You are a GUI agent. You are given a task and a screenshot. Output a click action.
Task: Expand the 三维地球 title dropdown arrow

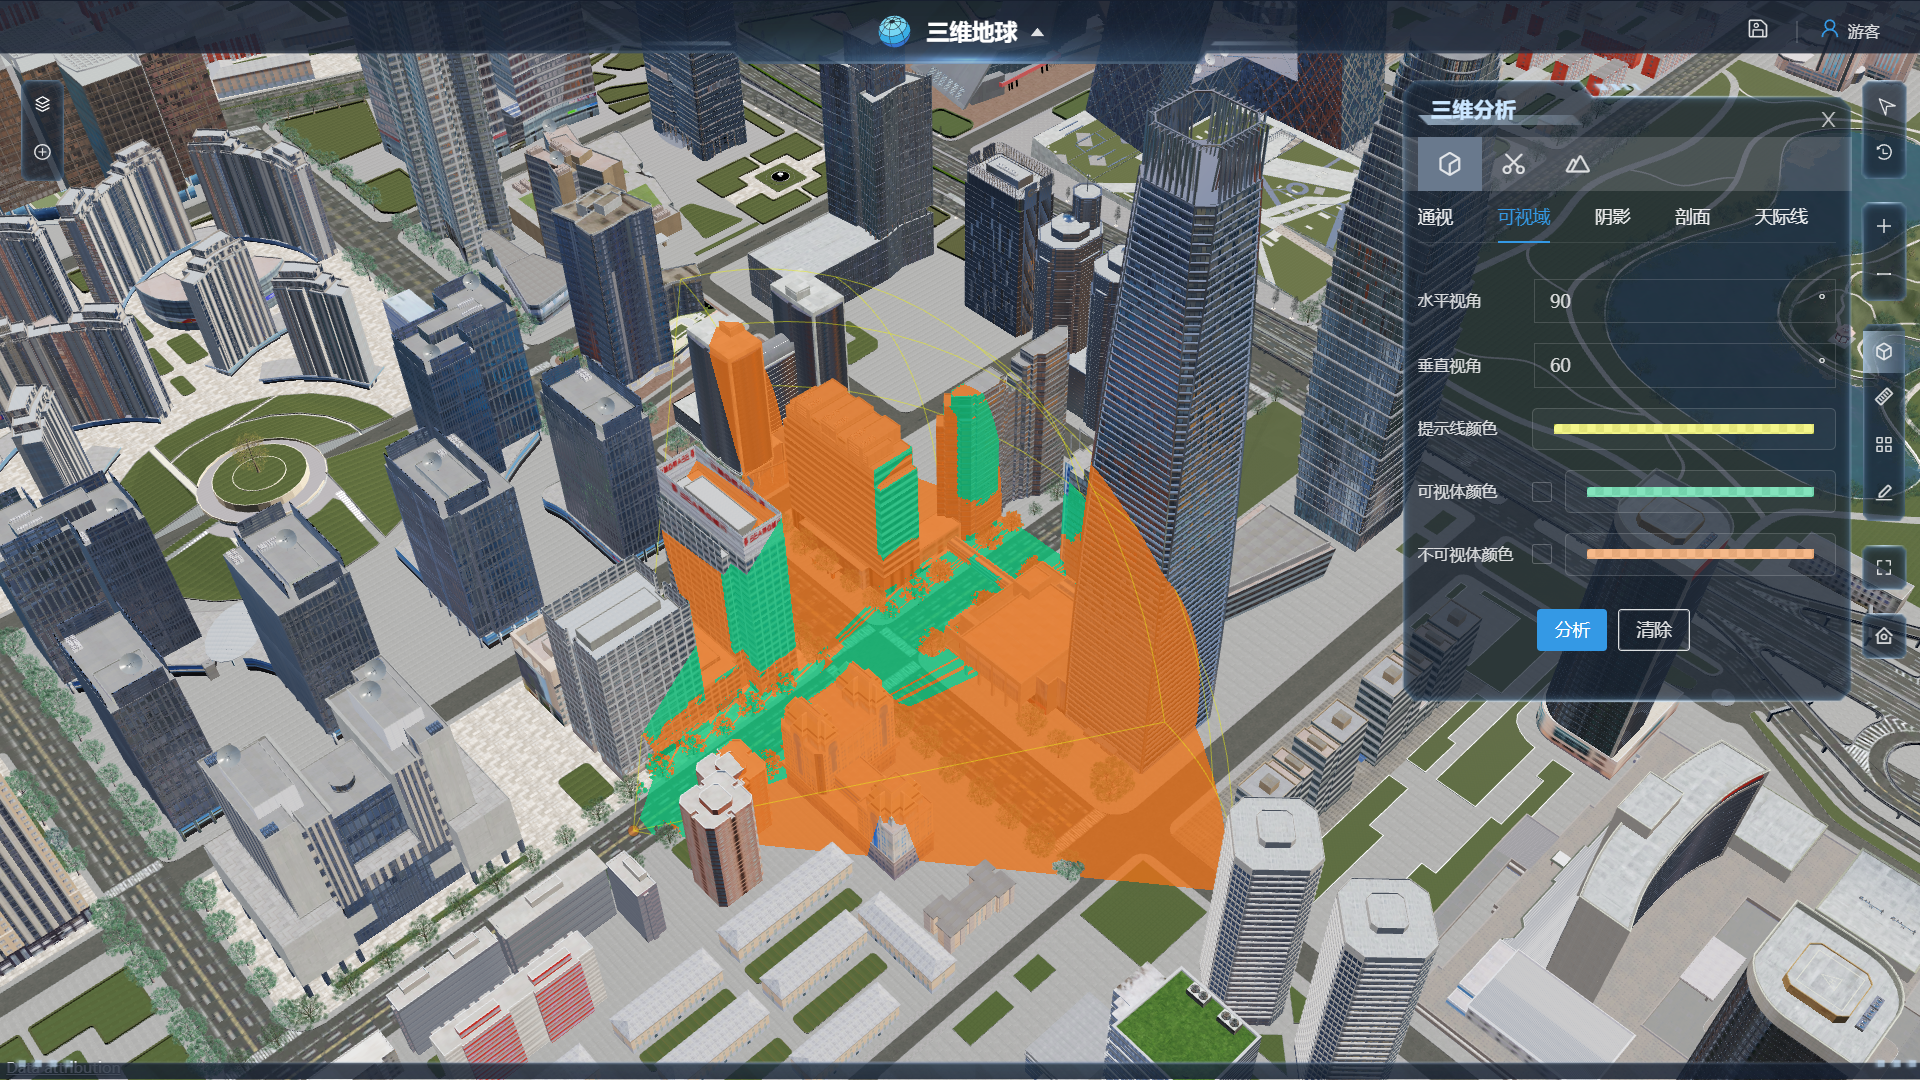pos(1038,33)
